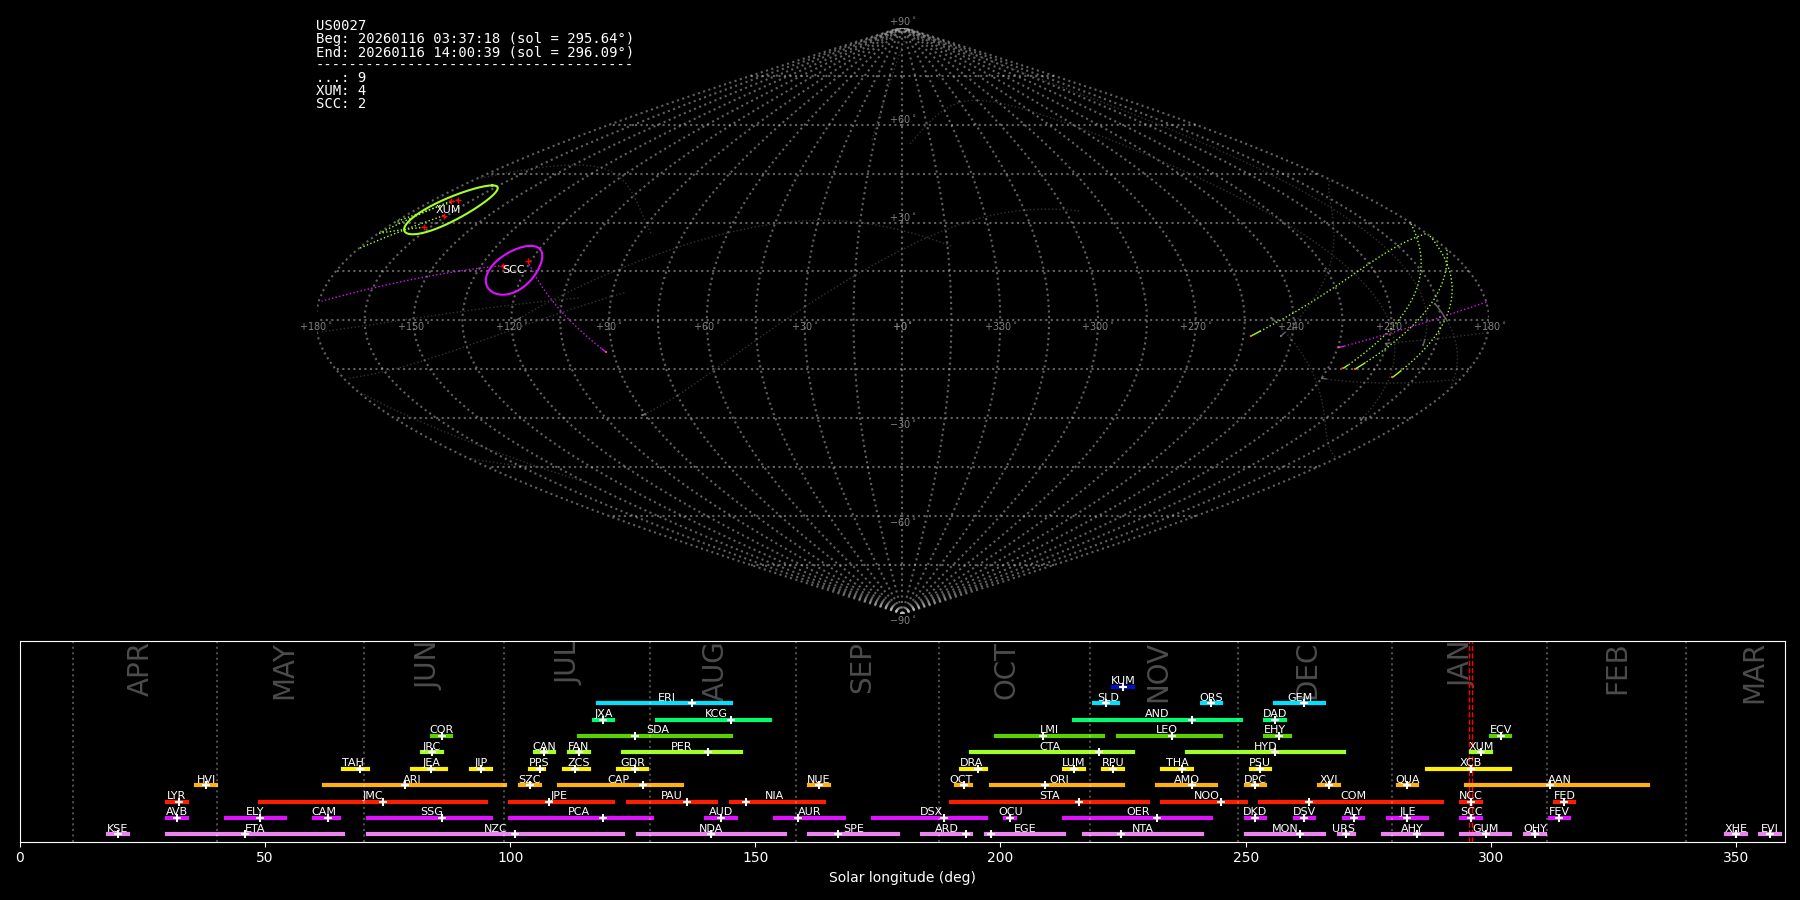The width and height of the screenshot is (1800, 900).
Task: Click the COM shower label
Action: click(1353, 796)
